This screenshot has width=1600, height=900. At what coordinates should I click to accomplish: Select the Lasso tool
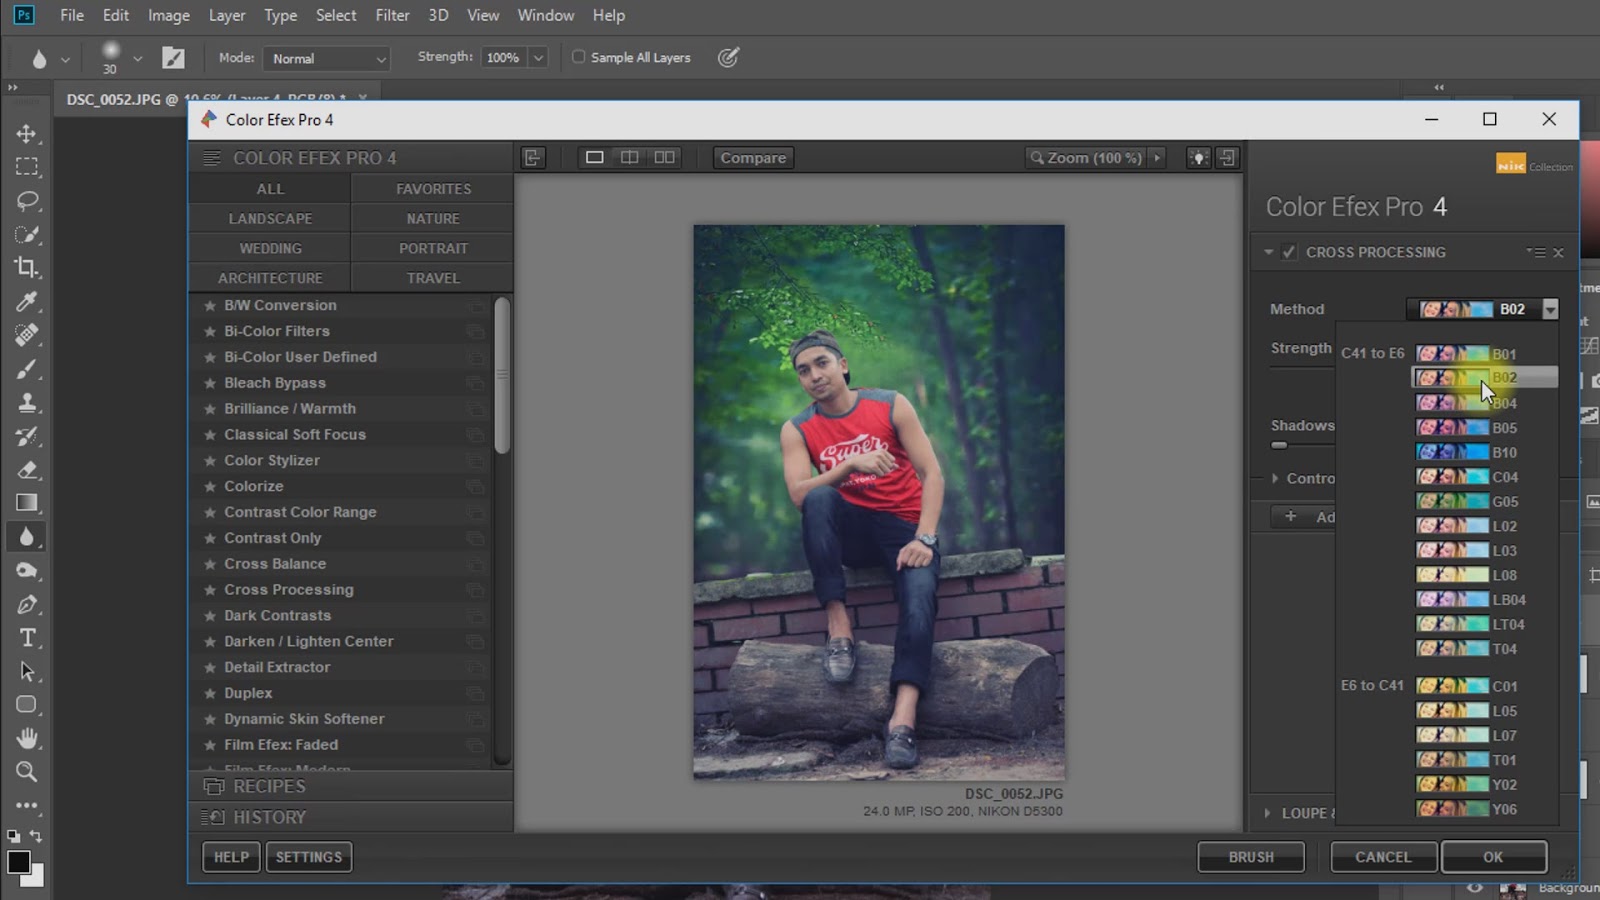27,200
